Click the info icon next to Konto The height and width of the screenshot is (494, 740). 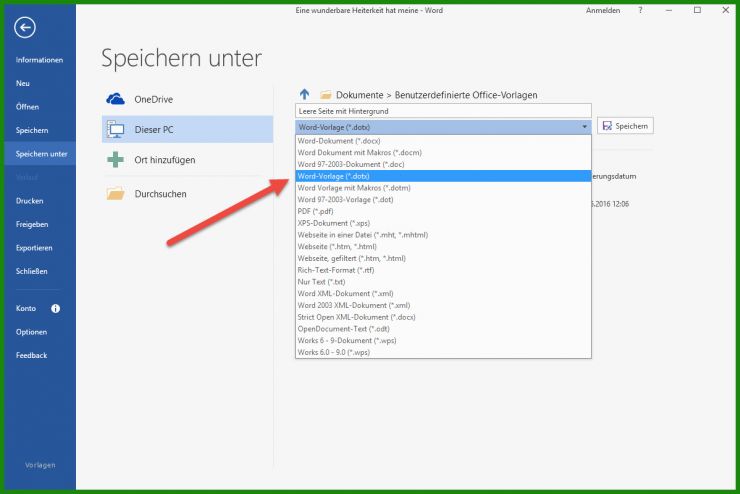tap(55, 309)
